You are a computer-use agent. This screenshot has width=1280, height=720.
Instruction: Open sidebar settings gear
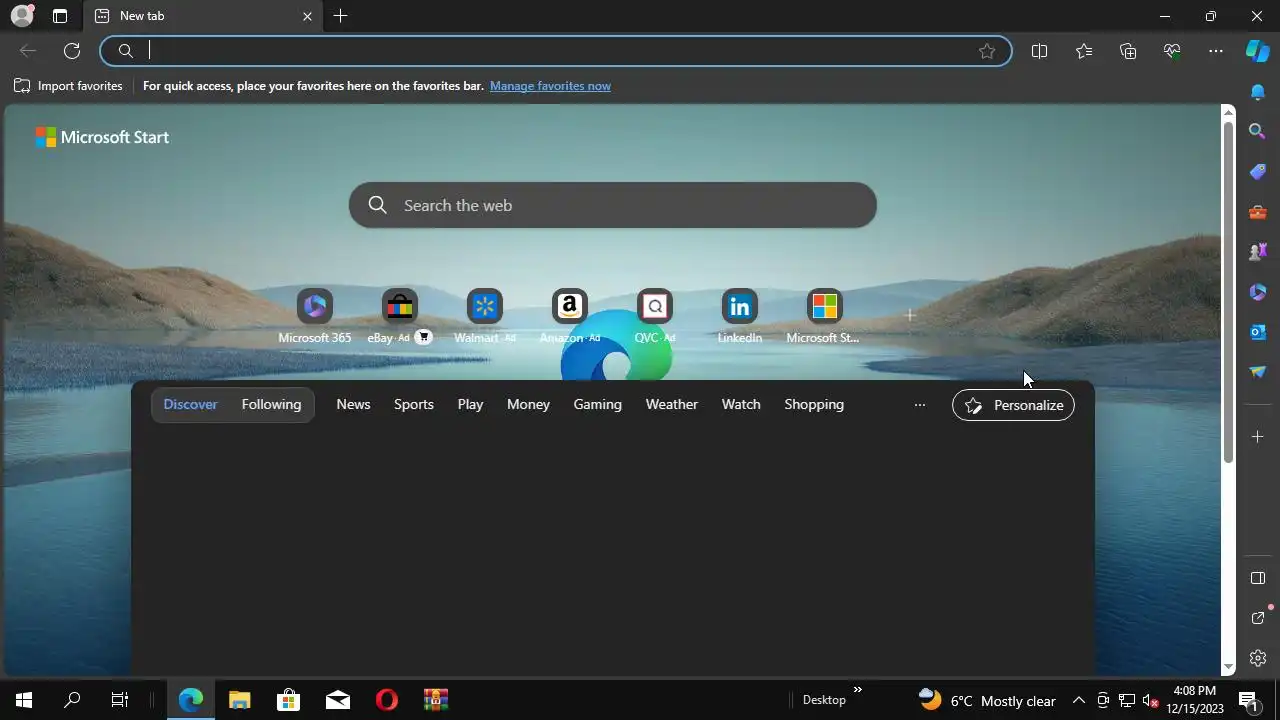click(x=1258, y=658)
